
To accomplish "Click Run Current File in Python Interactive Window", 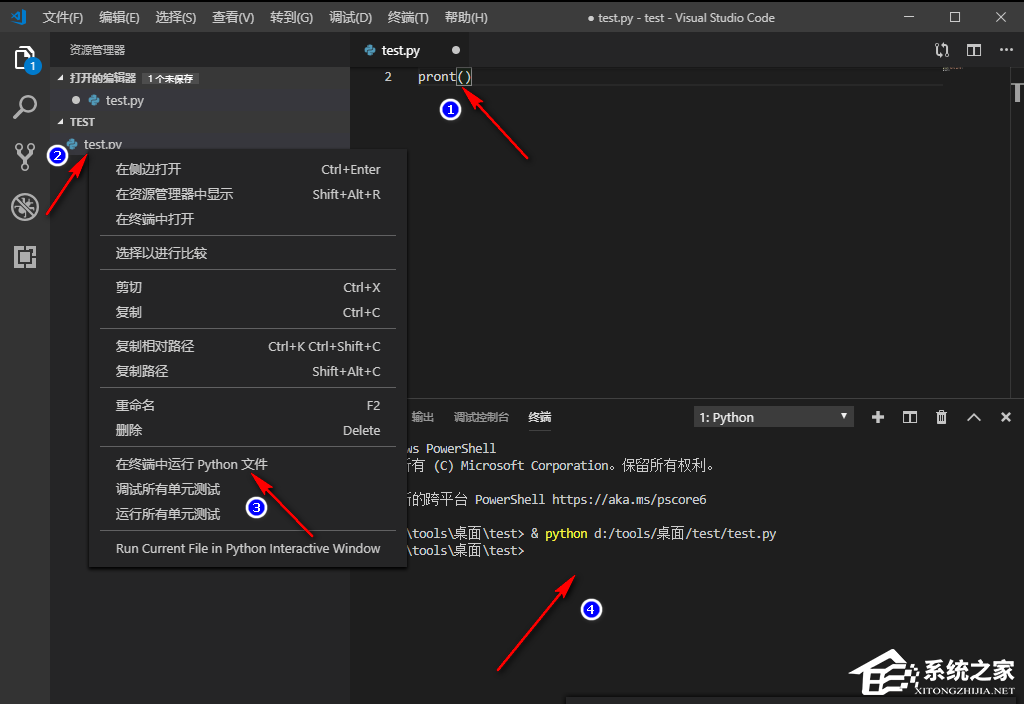I will point(247,548).
